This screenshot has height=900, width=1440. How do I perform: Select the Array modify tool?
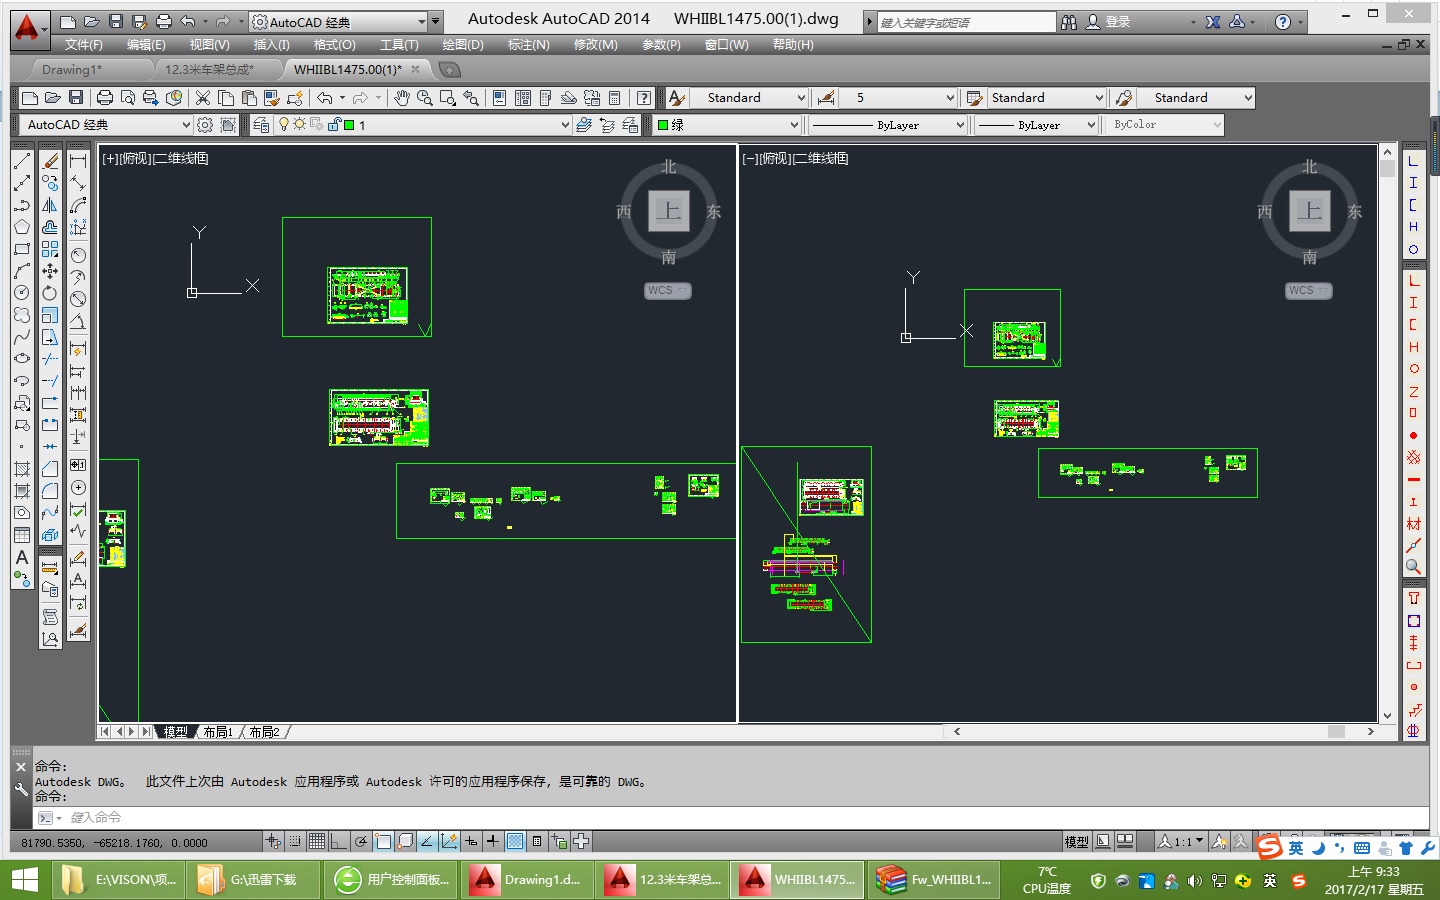[50, 249]
